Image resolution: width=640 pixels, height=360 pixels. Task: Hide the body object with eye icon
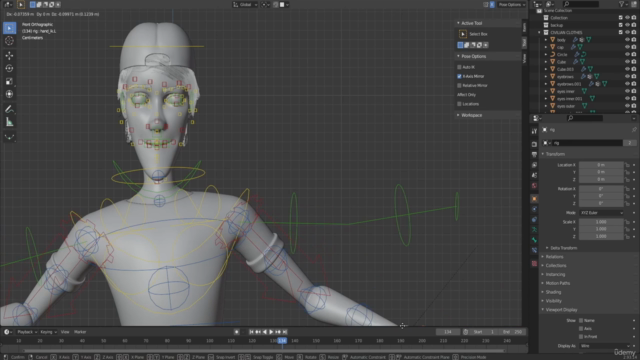click(627, 40)
